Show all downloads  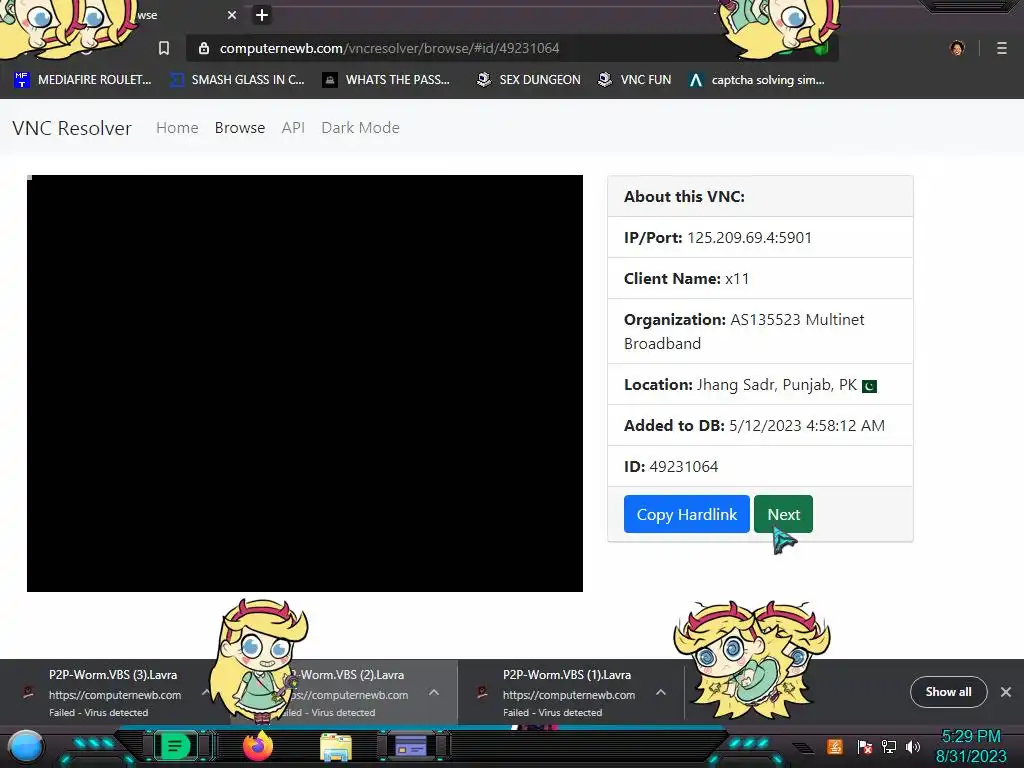[948, 692]
